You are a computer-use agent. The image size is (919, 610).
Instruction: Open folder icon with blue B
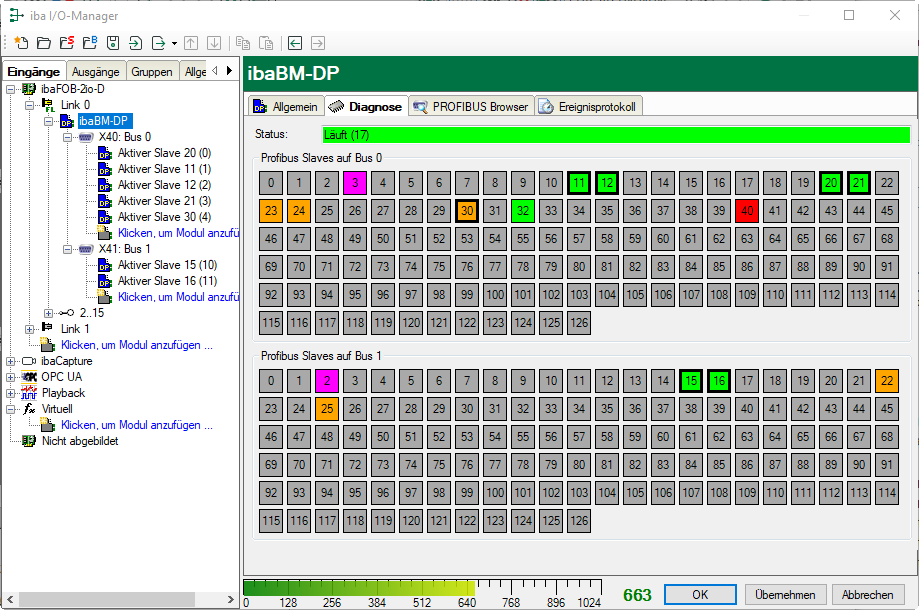[90, 43]
